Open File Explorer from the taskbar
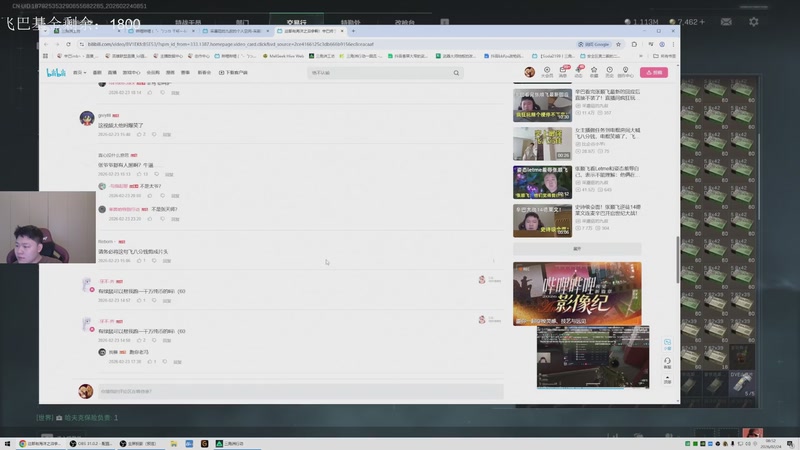The height and width of the screenshot is (450, 800). [x=173, y=443]
